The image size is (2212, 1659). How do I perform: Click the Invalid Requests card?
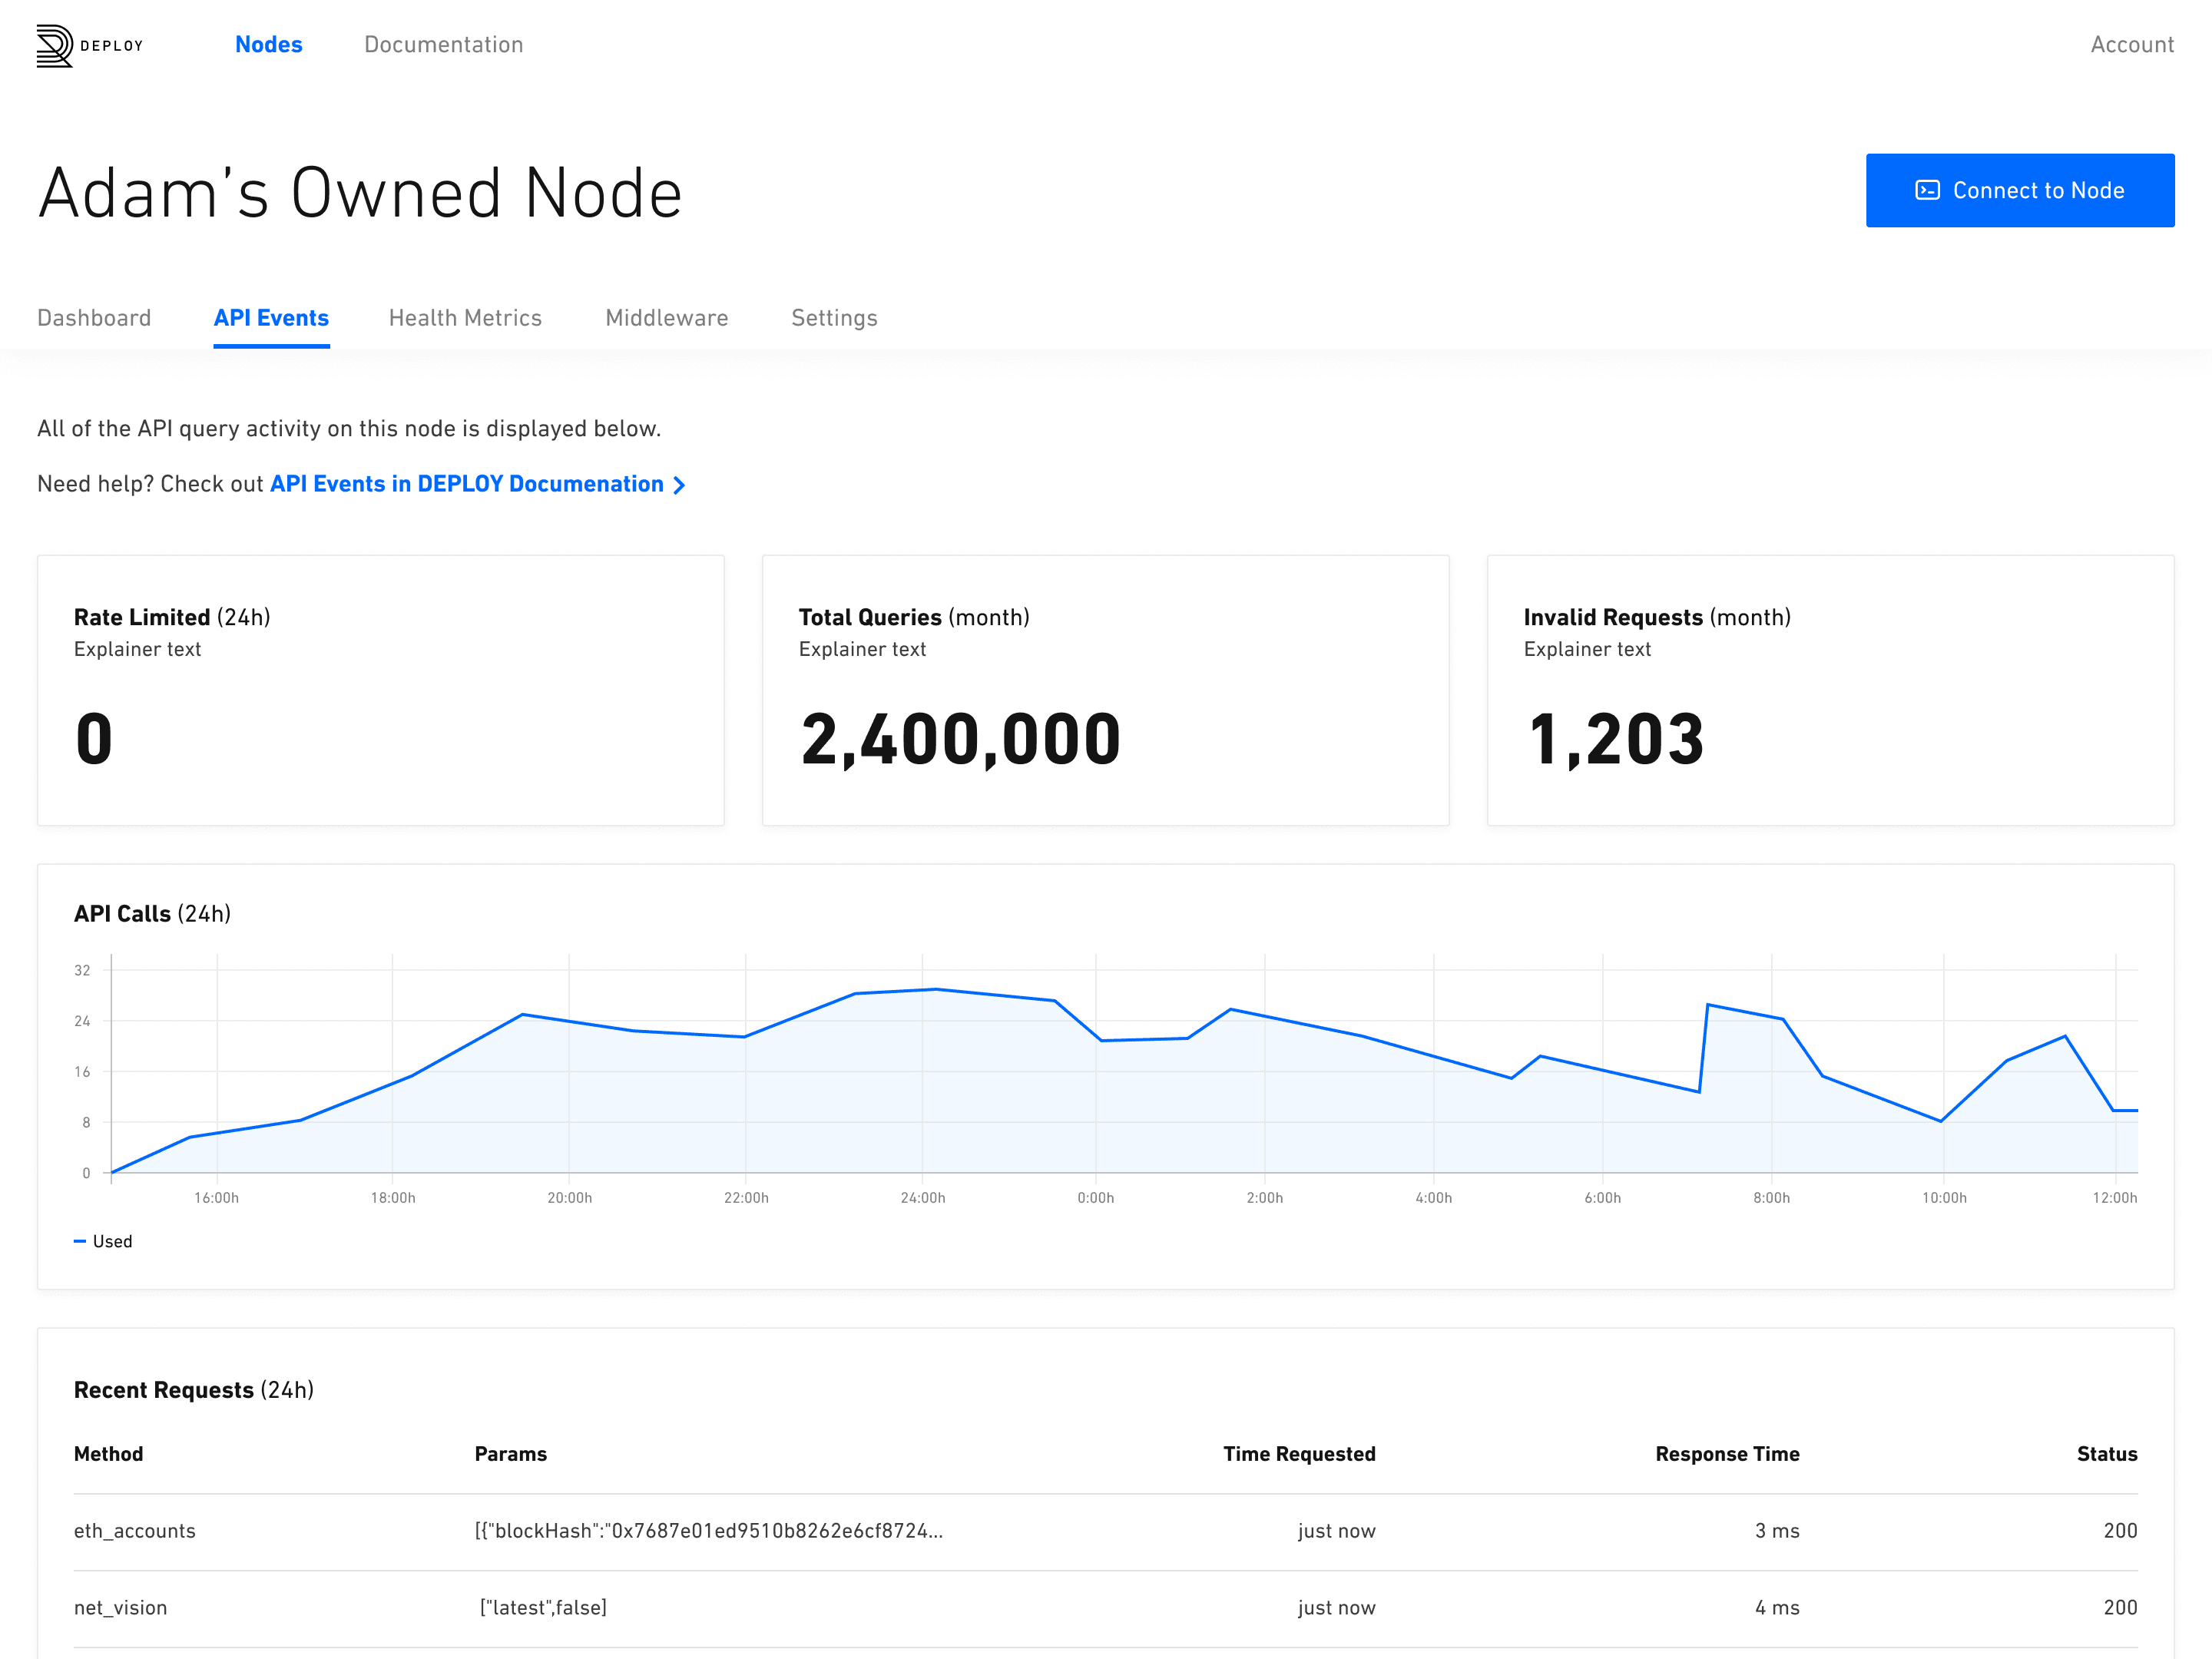click(x=1830, y=690)
